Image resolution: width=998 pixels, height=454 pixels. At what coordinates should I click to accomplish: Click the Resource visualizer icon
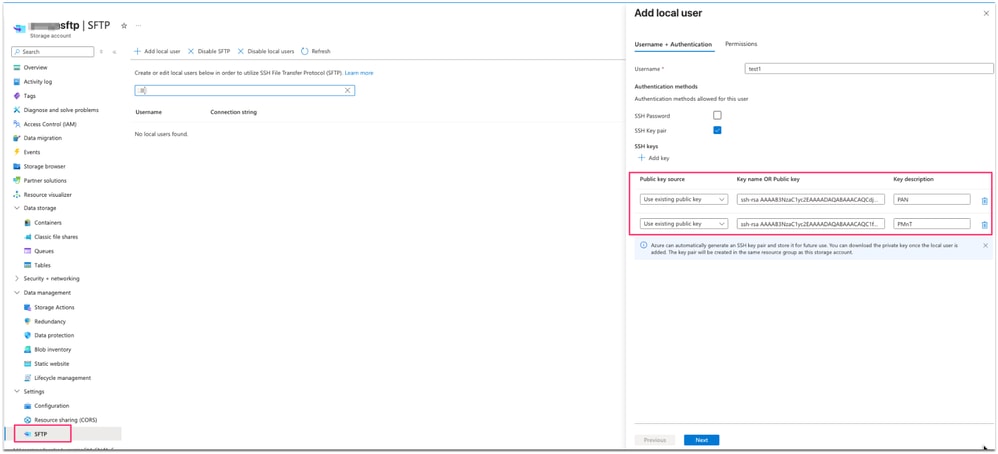tap(17, 194)
